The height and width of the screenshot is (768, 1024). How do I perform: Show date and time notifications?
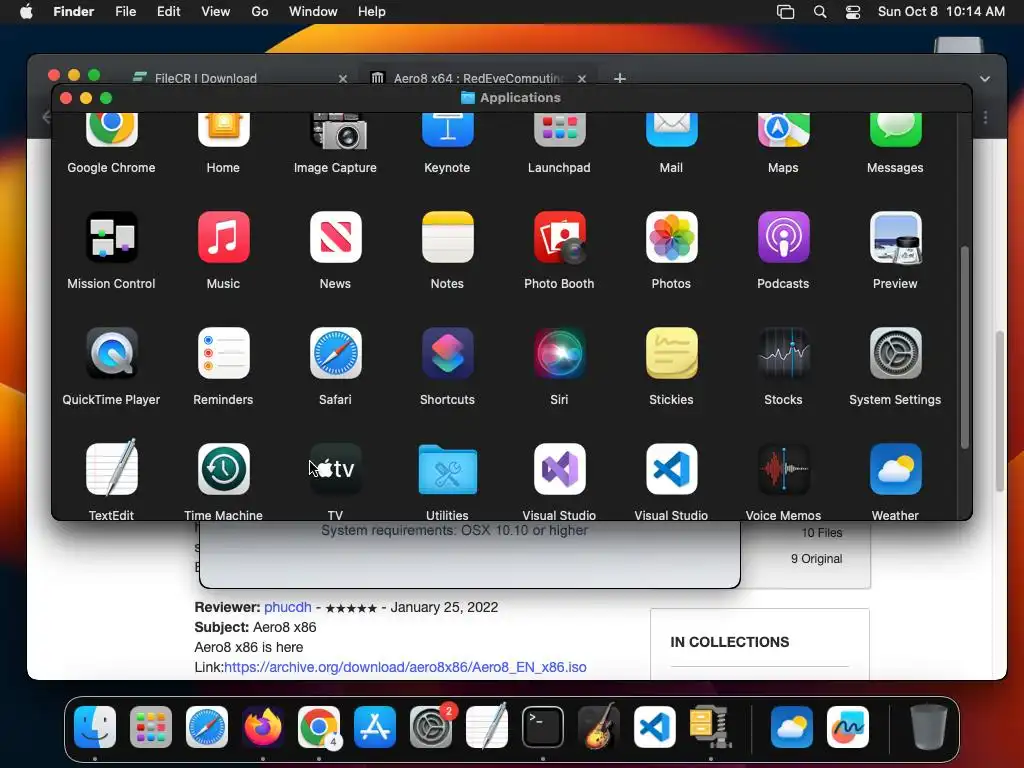point(941,12)
